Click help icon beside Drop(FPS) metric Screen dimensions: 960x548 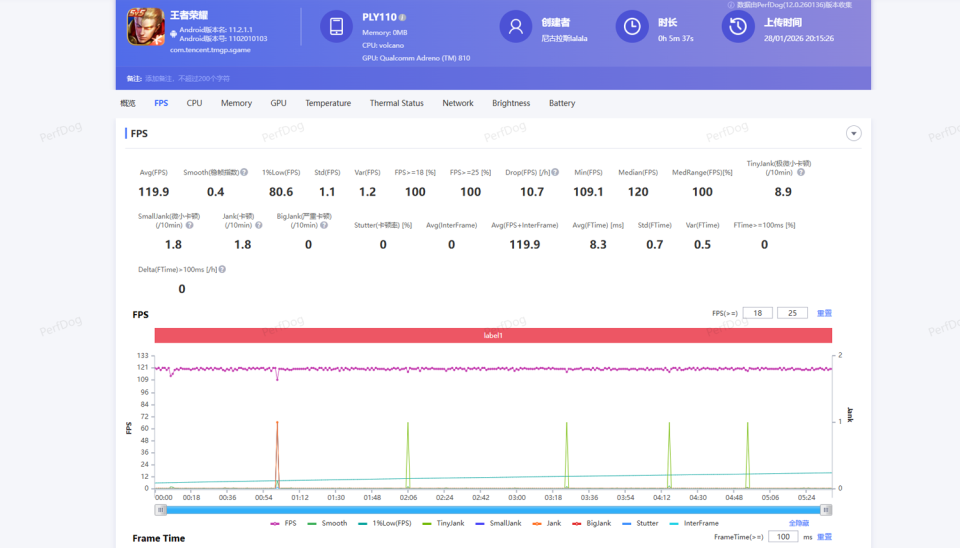[555, 173]
